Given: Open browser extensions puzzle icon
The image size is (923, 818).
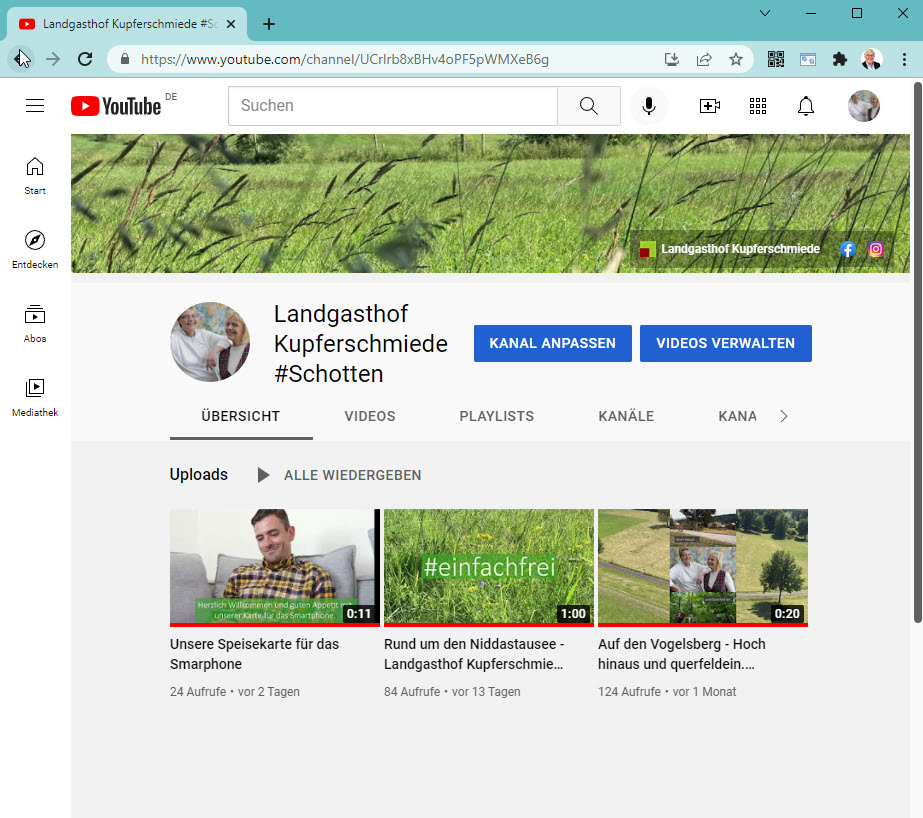Looking at the screenshot, I should coord(839,59).
